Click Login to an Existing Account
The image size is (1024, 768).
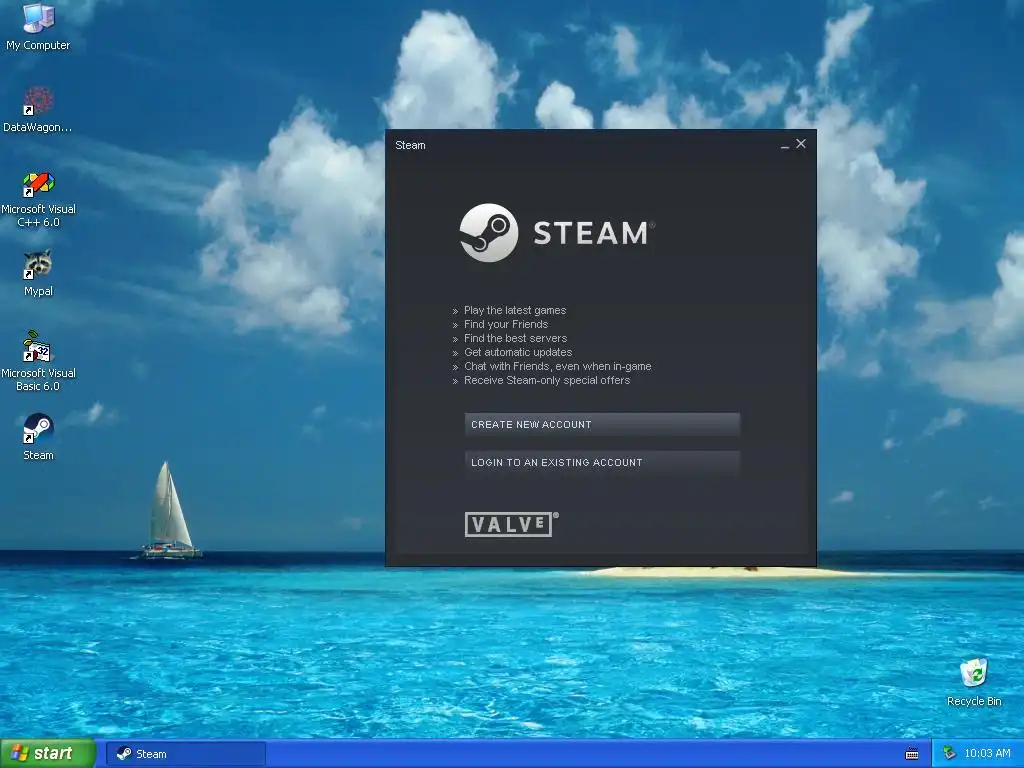coord(602,462)
